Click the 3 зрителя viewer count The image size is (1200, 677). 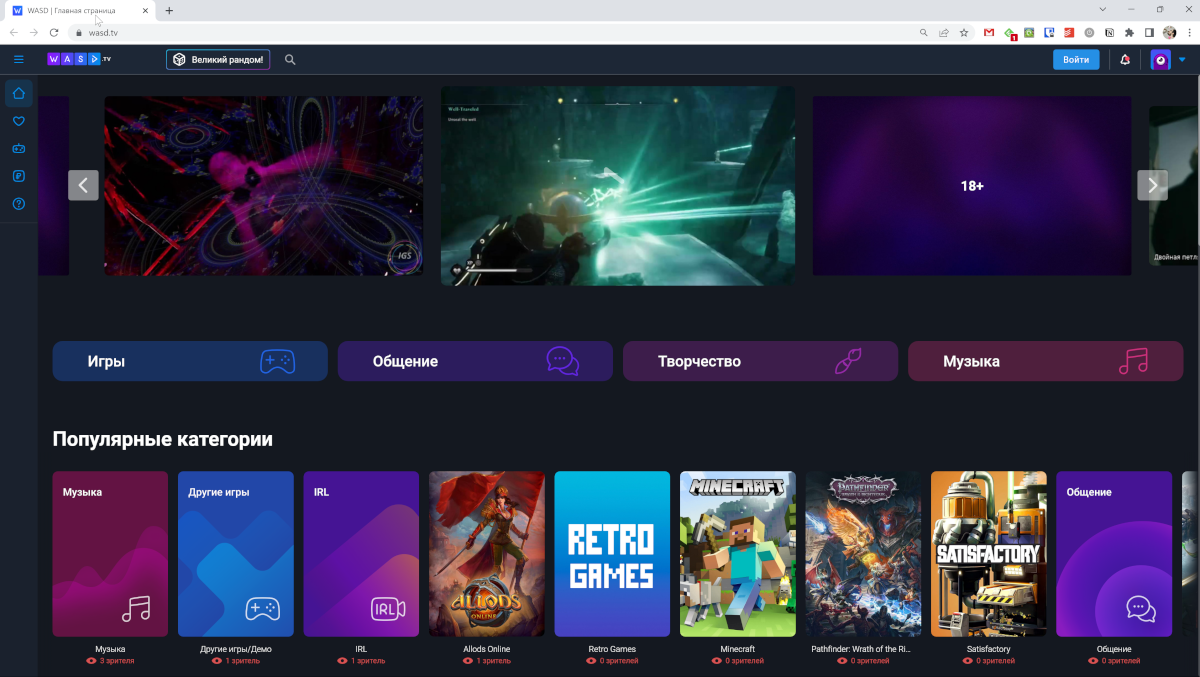click(x=110, y=661)
